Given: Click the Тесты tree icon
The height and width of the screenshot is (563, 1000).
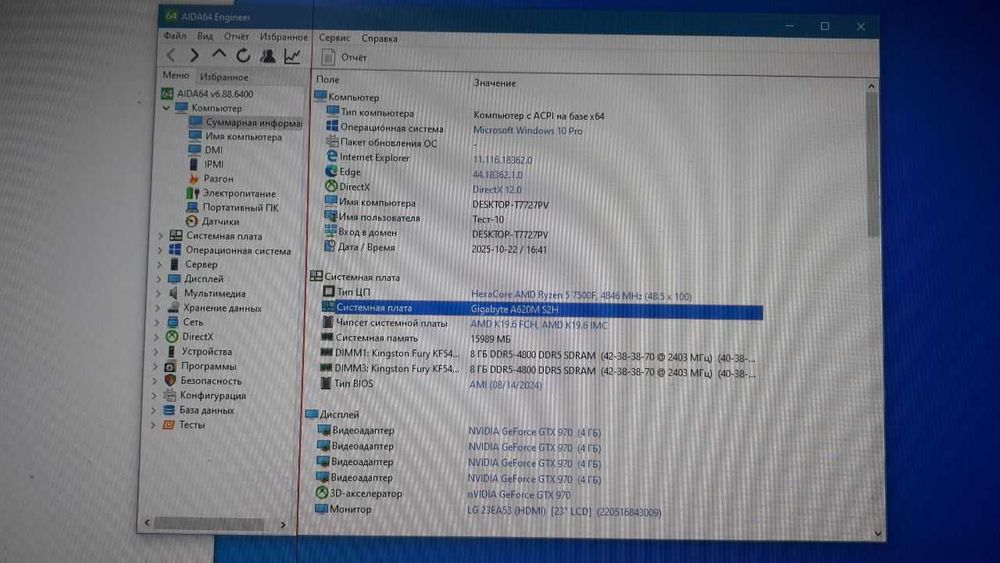Looking at the screenshot, I should click(168, 425).
